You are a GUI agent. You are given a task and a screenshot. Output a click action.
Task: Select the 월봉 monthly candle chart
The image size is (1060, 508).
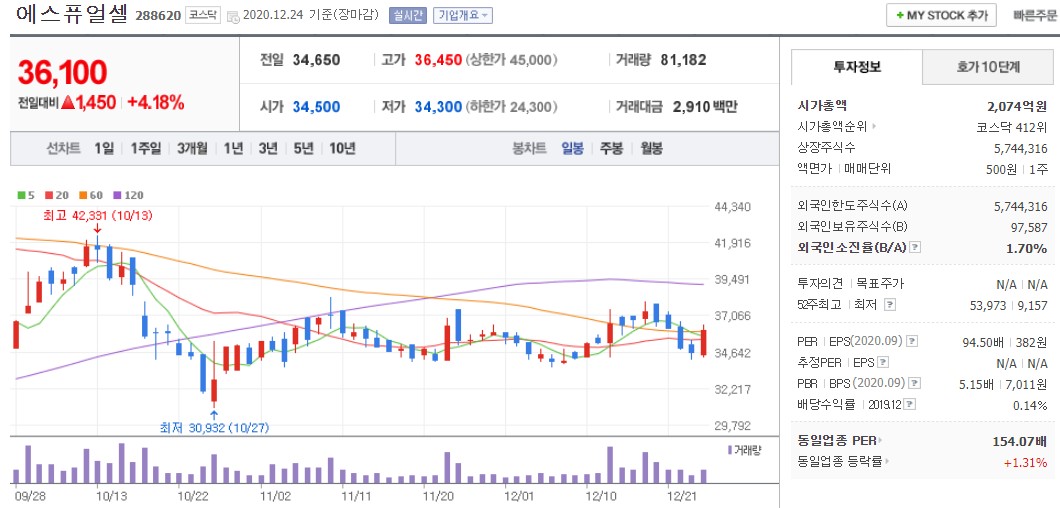pos(652,149)
